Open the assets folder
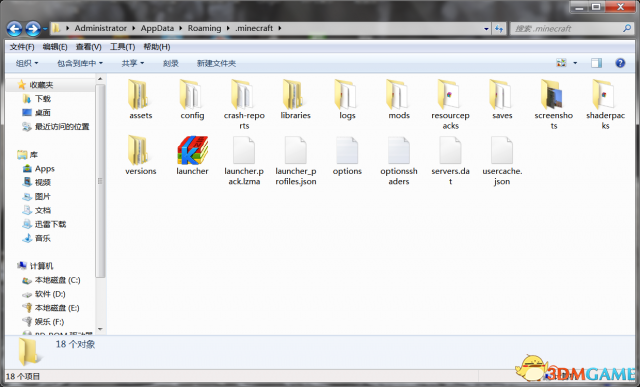Screen dimensions: 640x387 pyautogui.click(x=140, y=99)
